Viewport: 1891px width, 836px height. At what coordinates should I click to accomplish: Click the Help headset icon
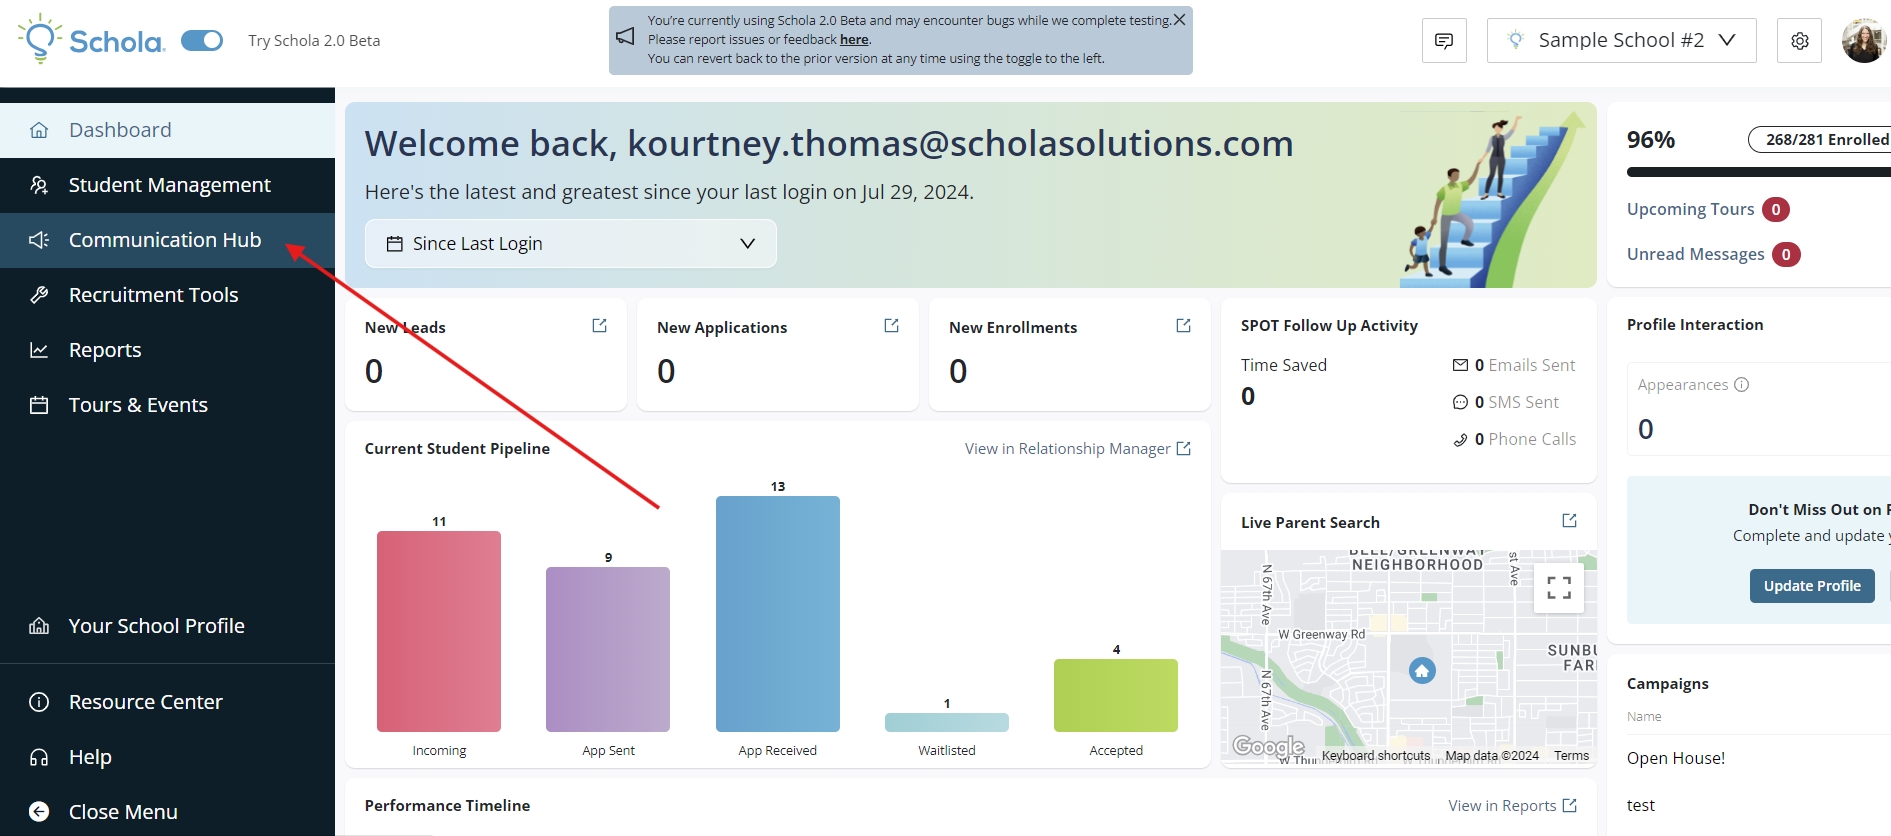coord(39,757)
